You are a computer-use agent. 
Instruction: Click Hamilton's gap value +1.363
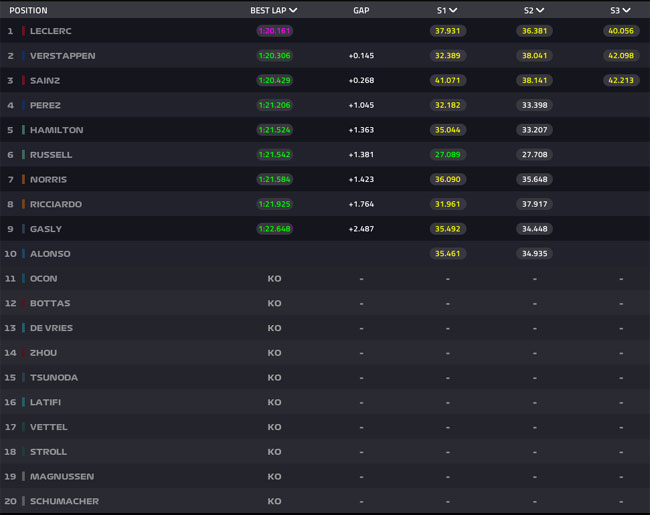[361, 130]
